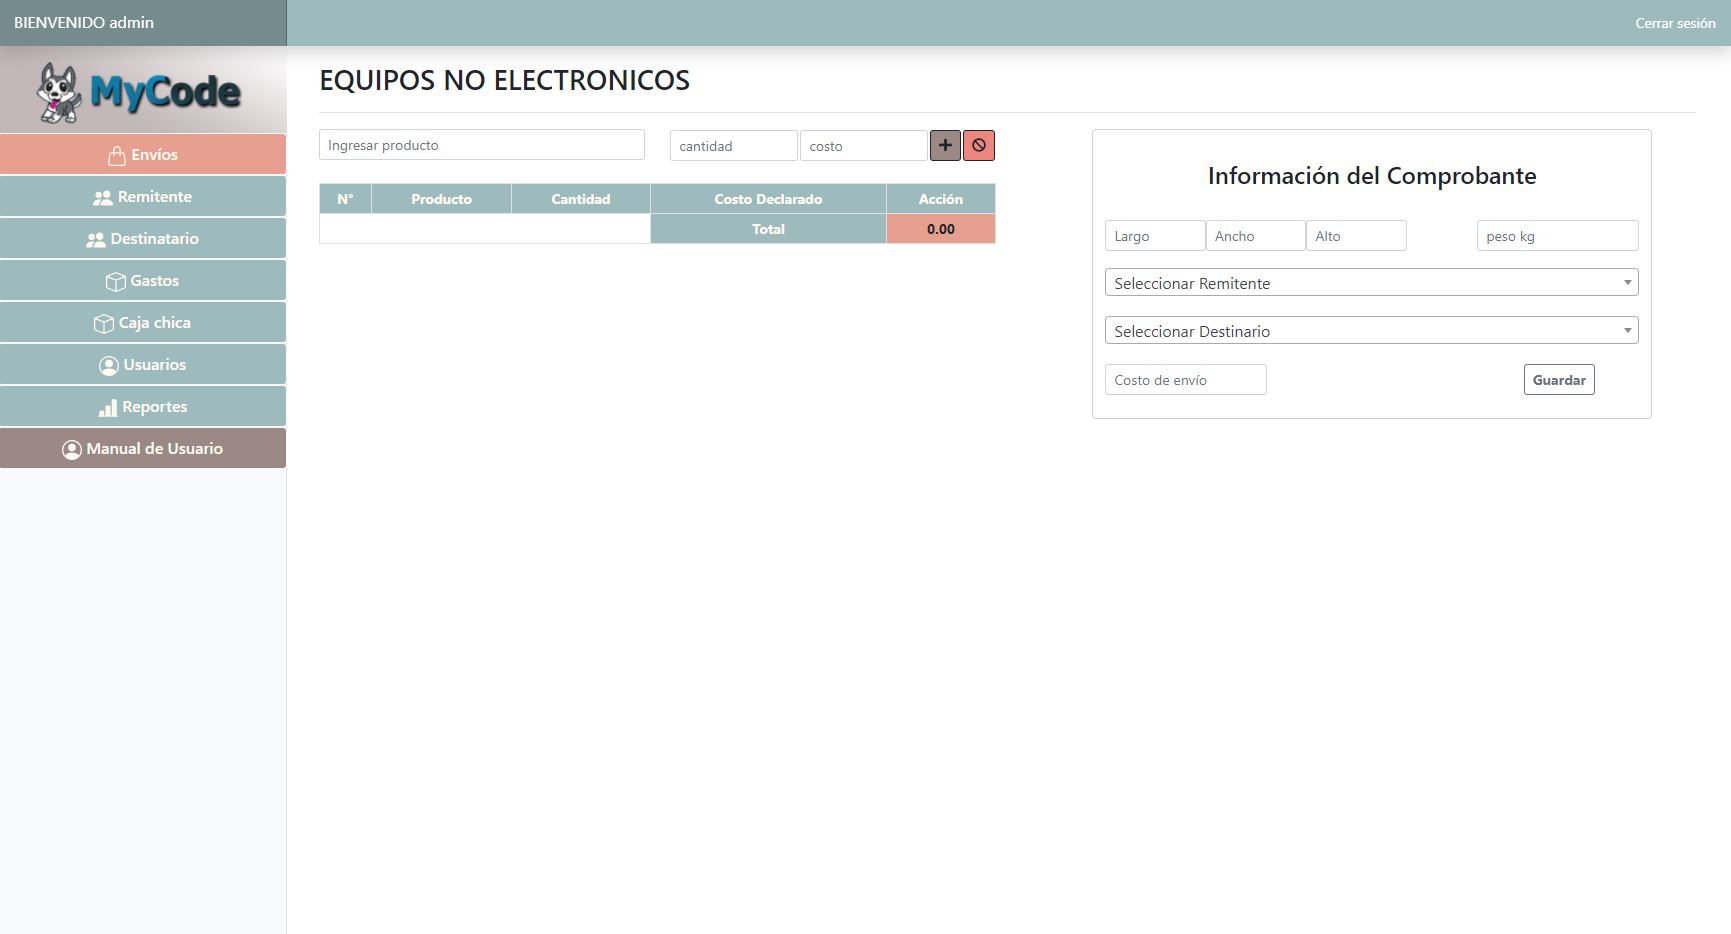Click the red cancel circle icon
This screenshot has width=1731, height=934.
[x=978, y=146]
